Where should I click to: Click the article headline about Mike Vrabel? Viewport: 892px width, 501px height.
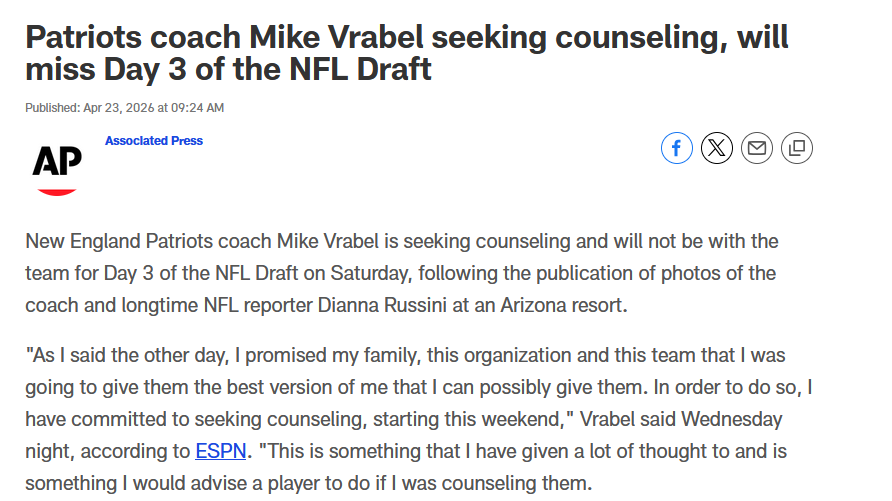coord(407,53)
